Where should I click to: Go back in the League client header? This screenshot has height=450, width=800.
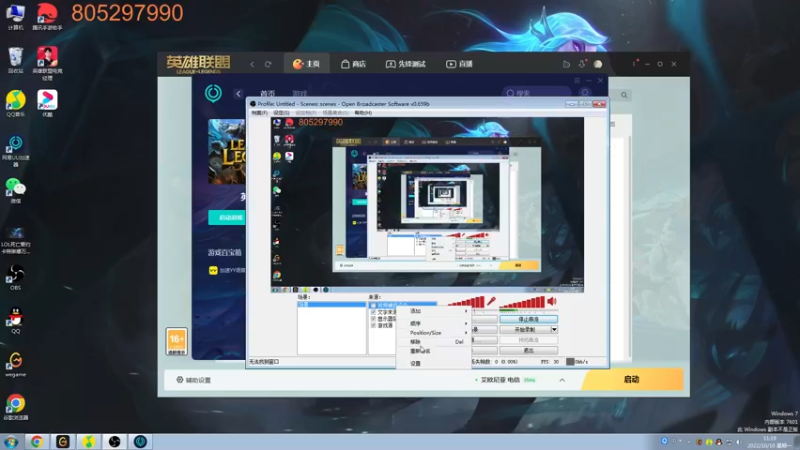click(252, 64)
